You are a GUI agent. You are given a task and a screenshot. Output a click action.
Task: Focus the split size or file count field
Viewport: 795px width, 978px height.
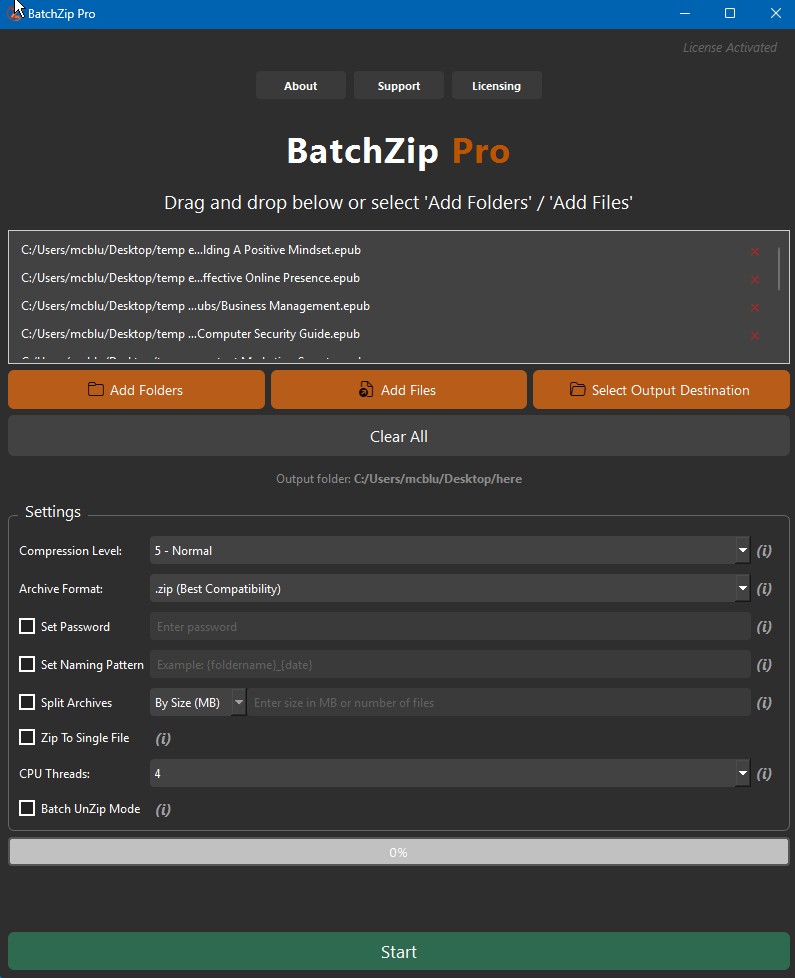coord(499,703)
